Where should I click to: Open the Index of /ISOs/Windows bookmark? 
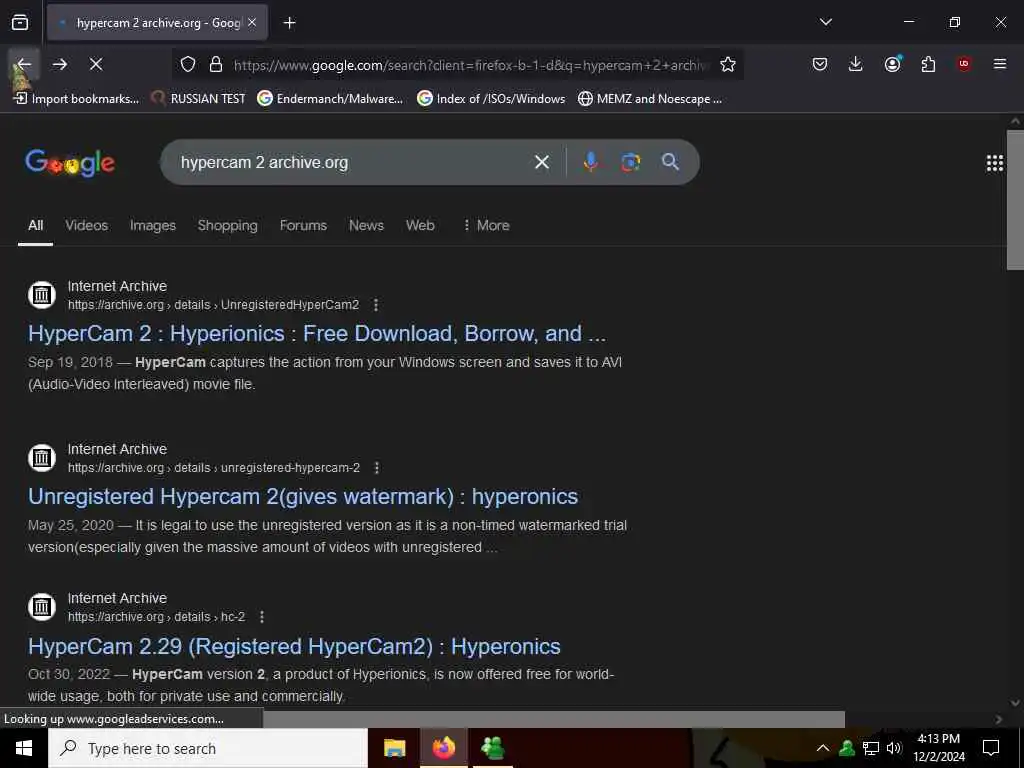click(491, 99)
